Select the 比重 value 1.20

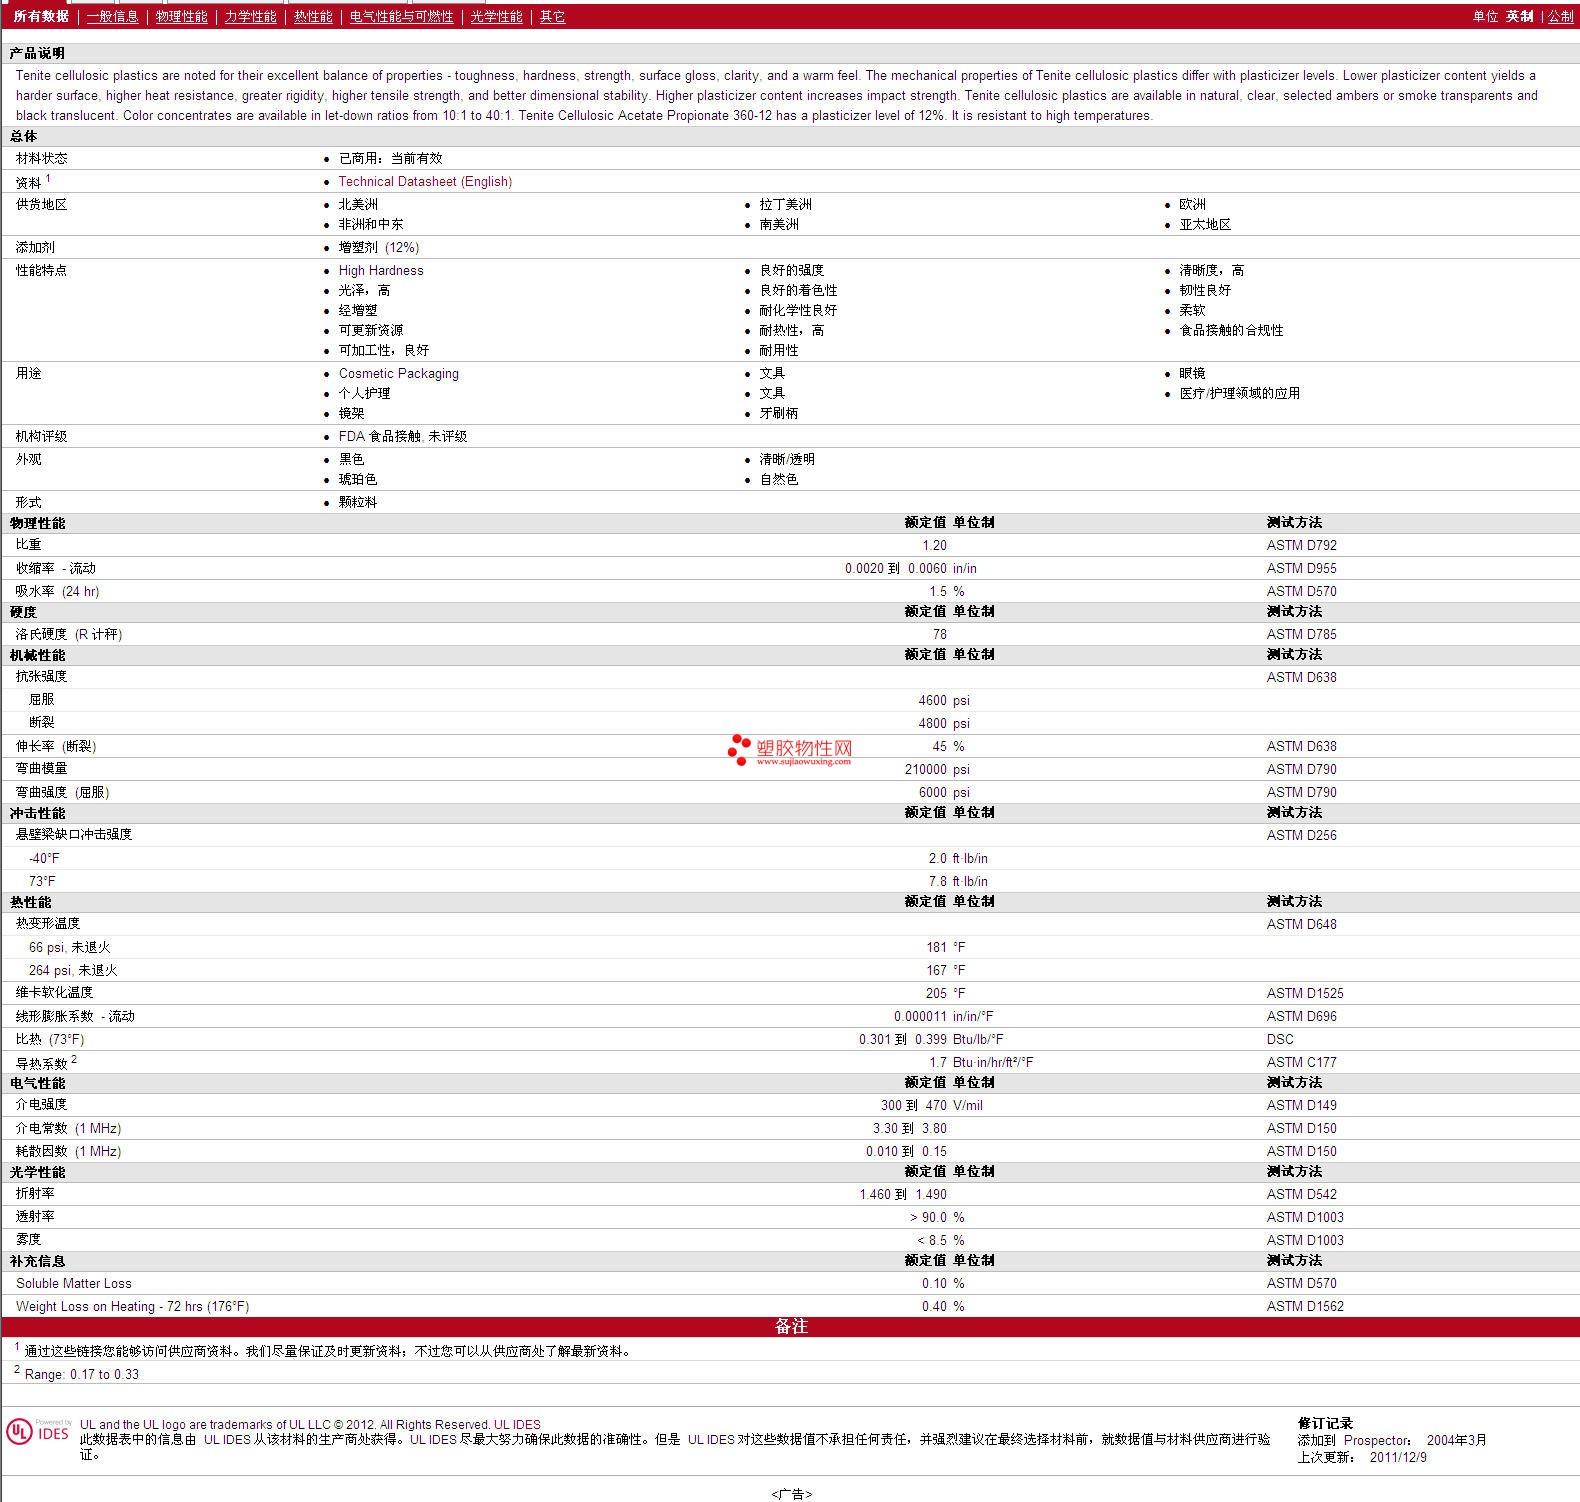[934, 545]
